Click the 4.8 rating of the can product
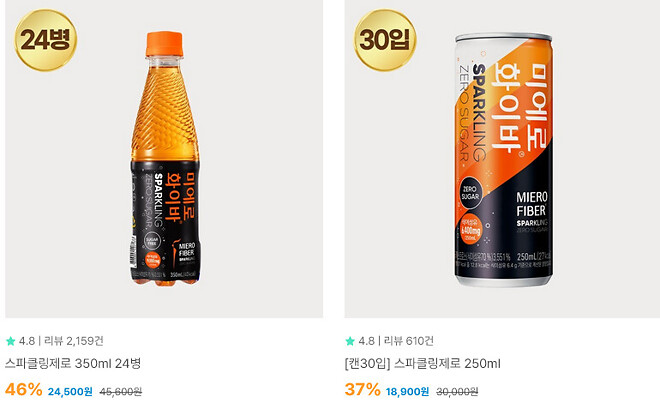 point(366,341)
